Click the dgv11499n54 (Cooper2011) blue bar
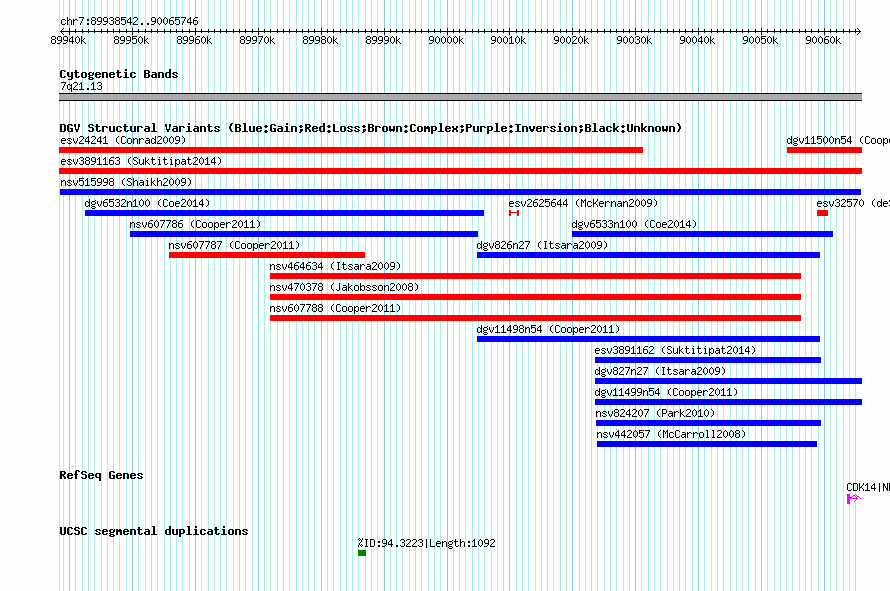The width and height of the screenshot is (890, 591). pos(728,402)
